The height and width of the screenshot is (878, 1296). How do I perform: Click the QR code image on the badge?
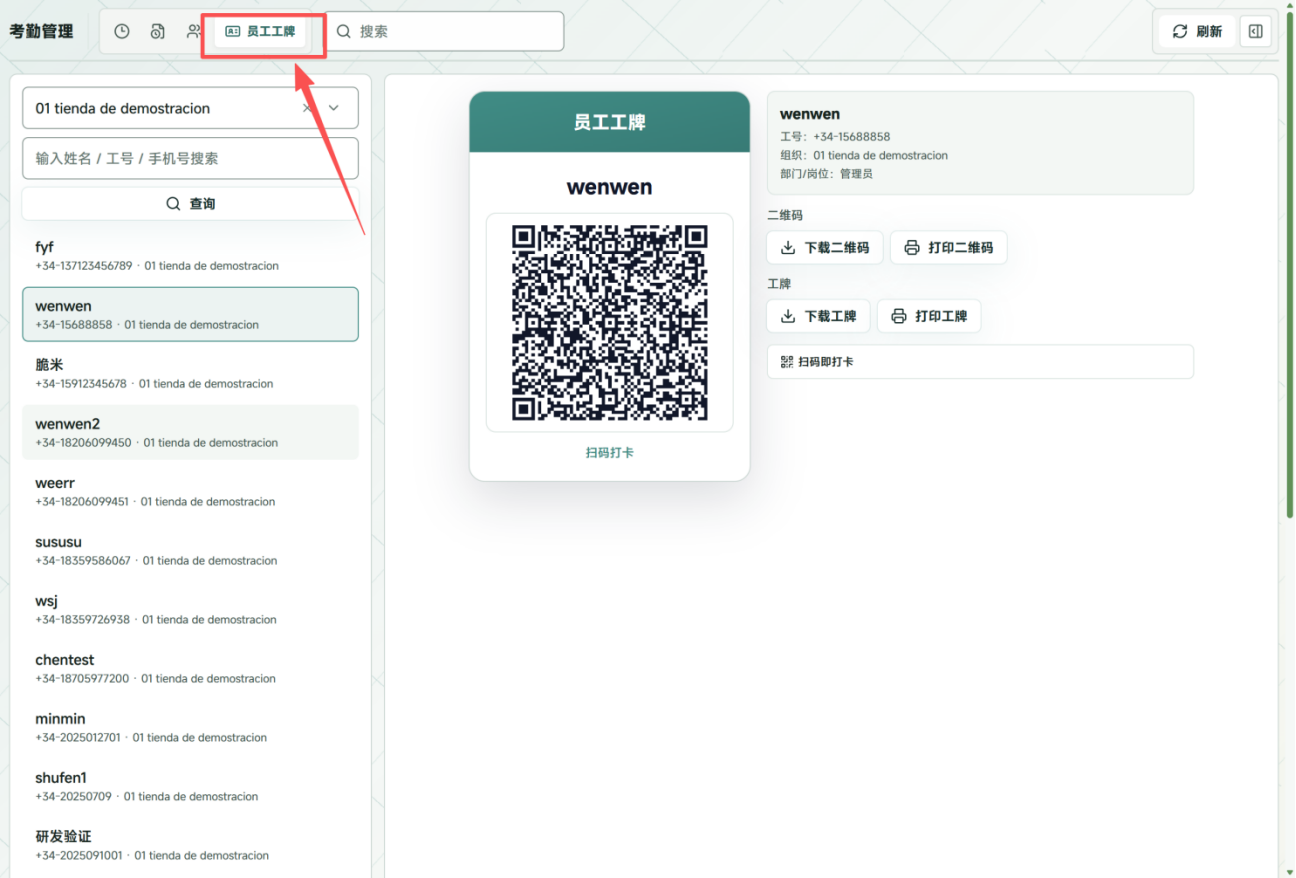(610, 322)
